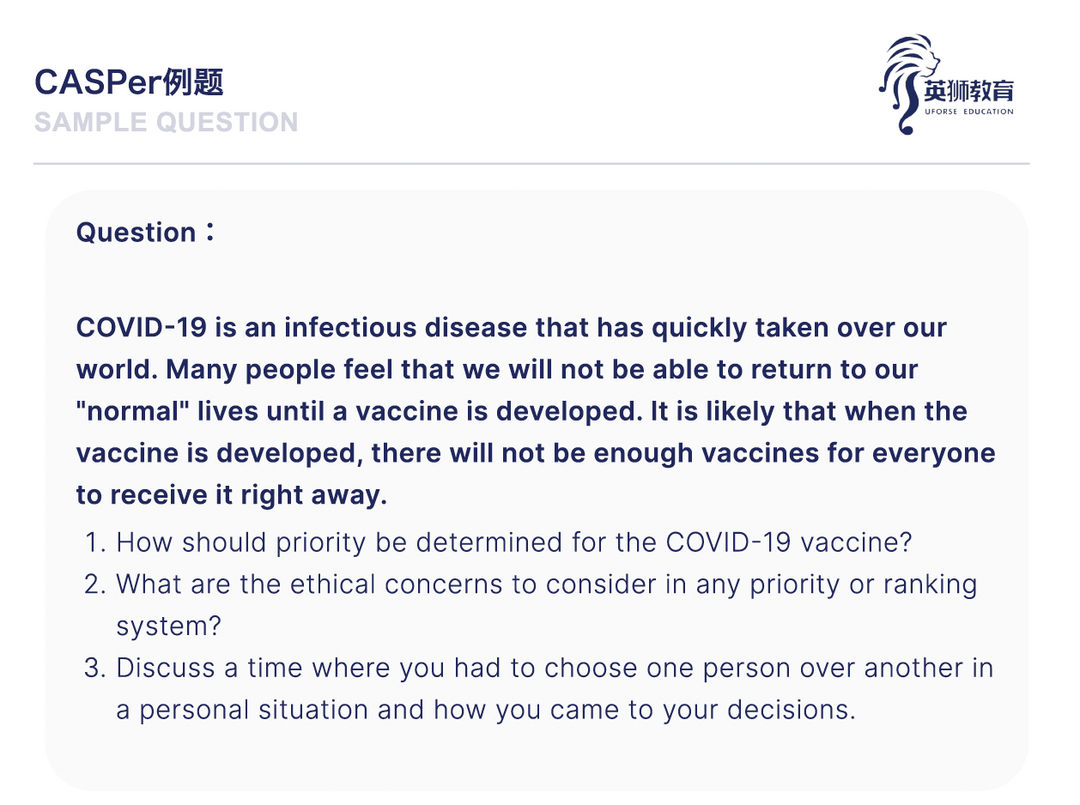
Task: Click 'to receive it right away.' text
Action: (x=231, y=495)
